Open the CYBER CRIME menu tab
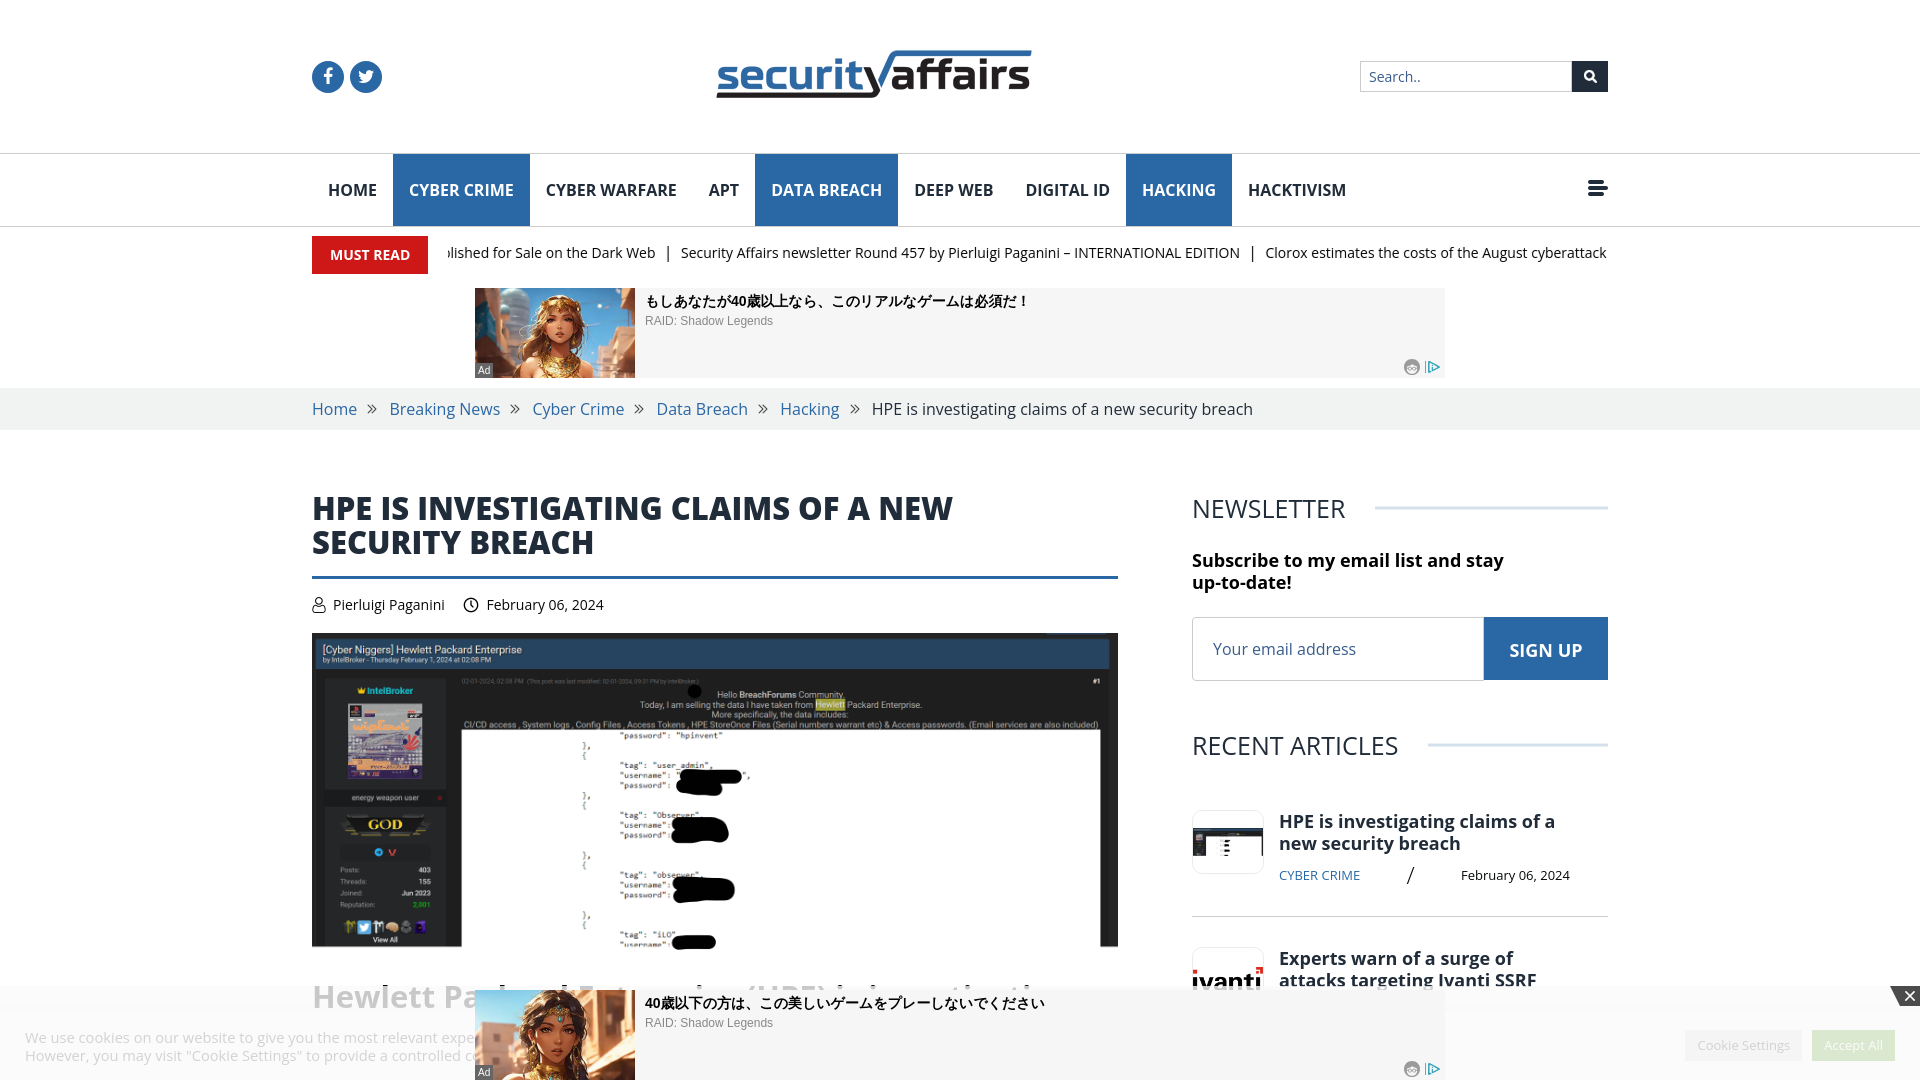Image resolution: width=1920 pixels, height=1080 pixels. point(460,190)
